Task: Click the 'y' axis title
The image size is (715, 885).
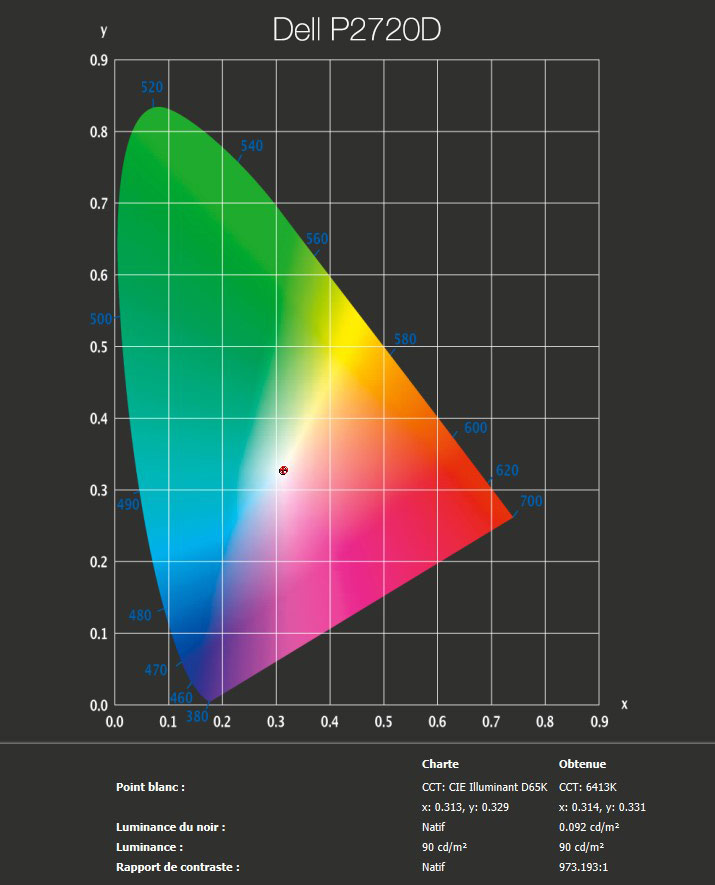Action: pos(103,30)
